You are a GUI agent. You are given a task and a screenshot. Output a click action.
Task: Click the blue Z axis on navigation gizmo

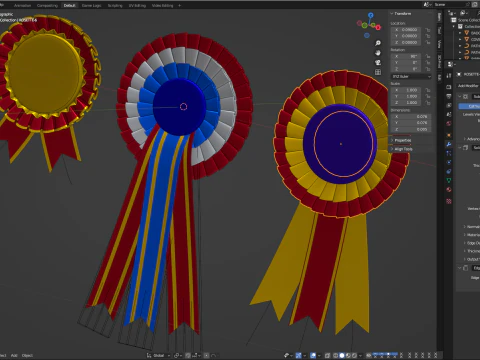[x=371, y=15]
